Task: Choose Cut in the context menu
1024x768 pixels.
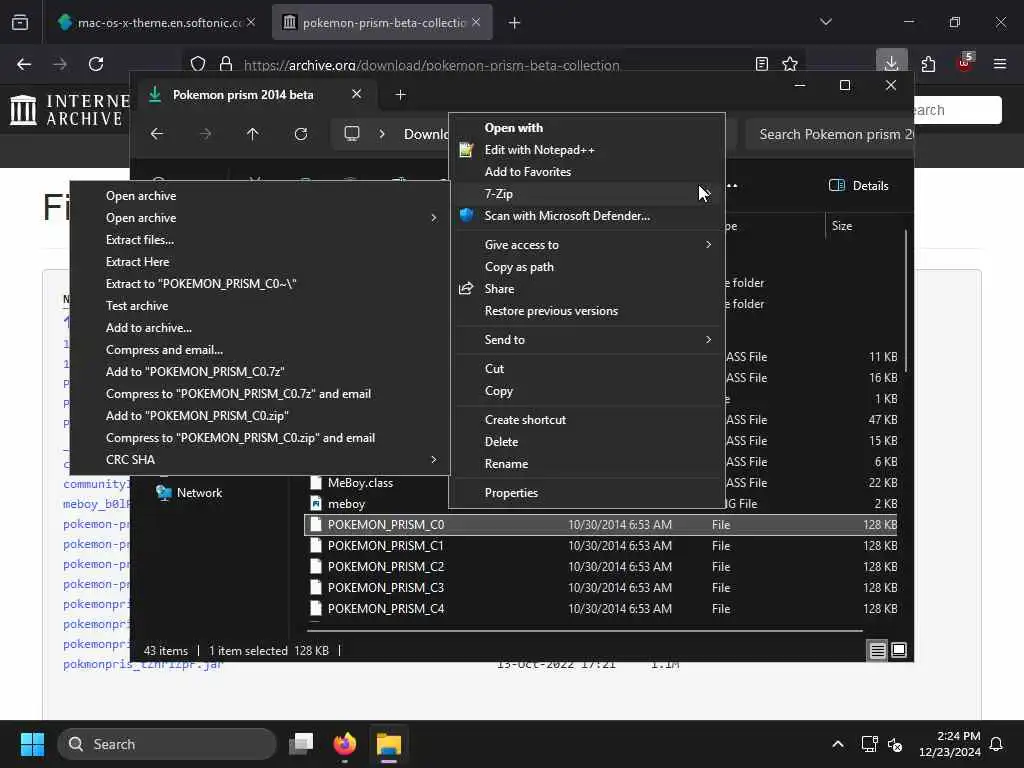Action: pos(587,369)
